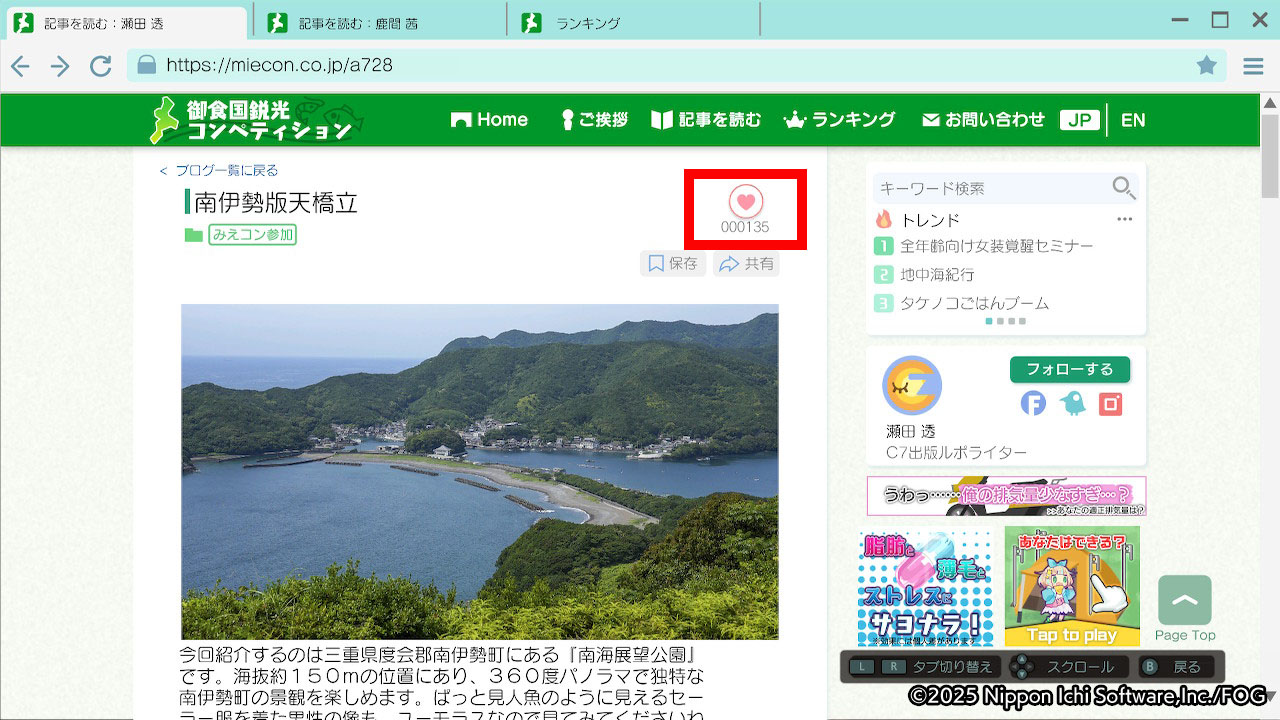The image size is (1280, 720).
Task: Open the share options button
Action: [746, 264]
